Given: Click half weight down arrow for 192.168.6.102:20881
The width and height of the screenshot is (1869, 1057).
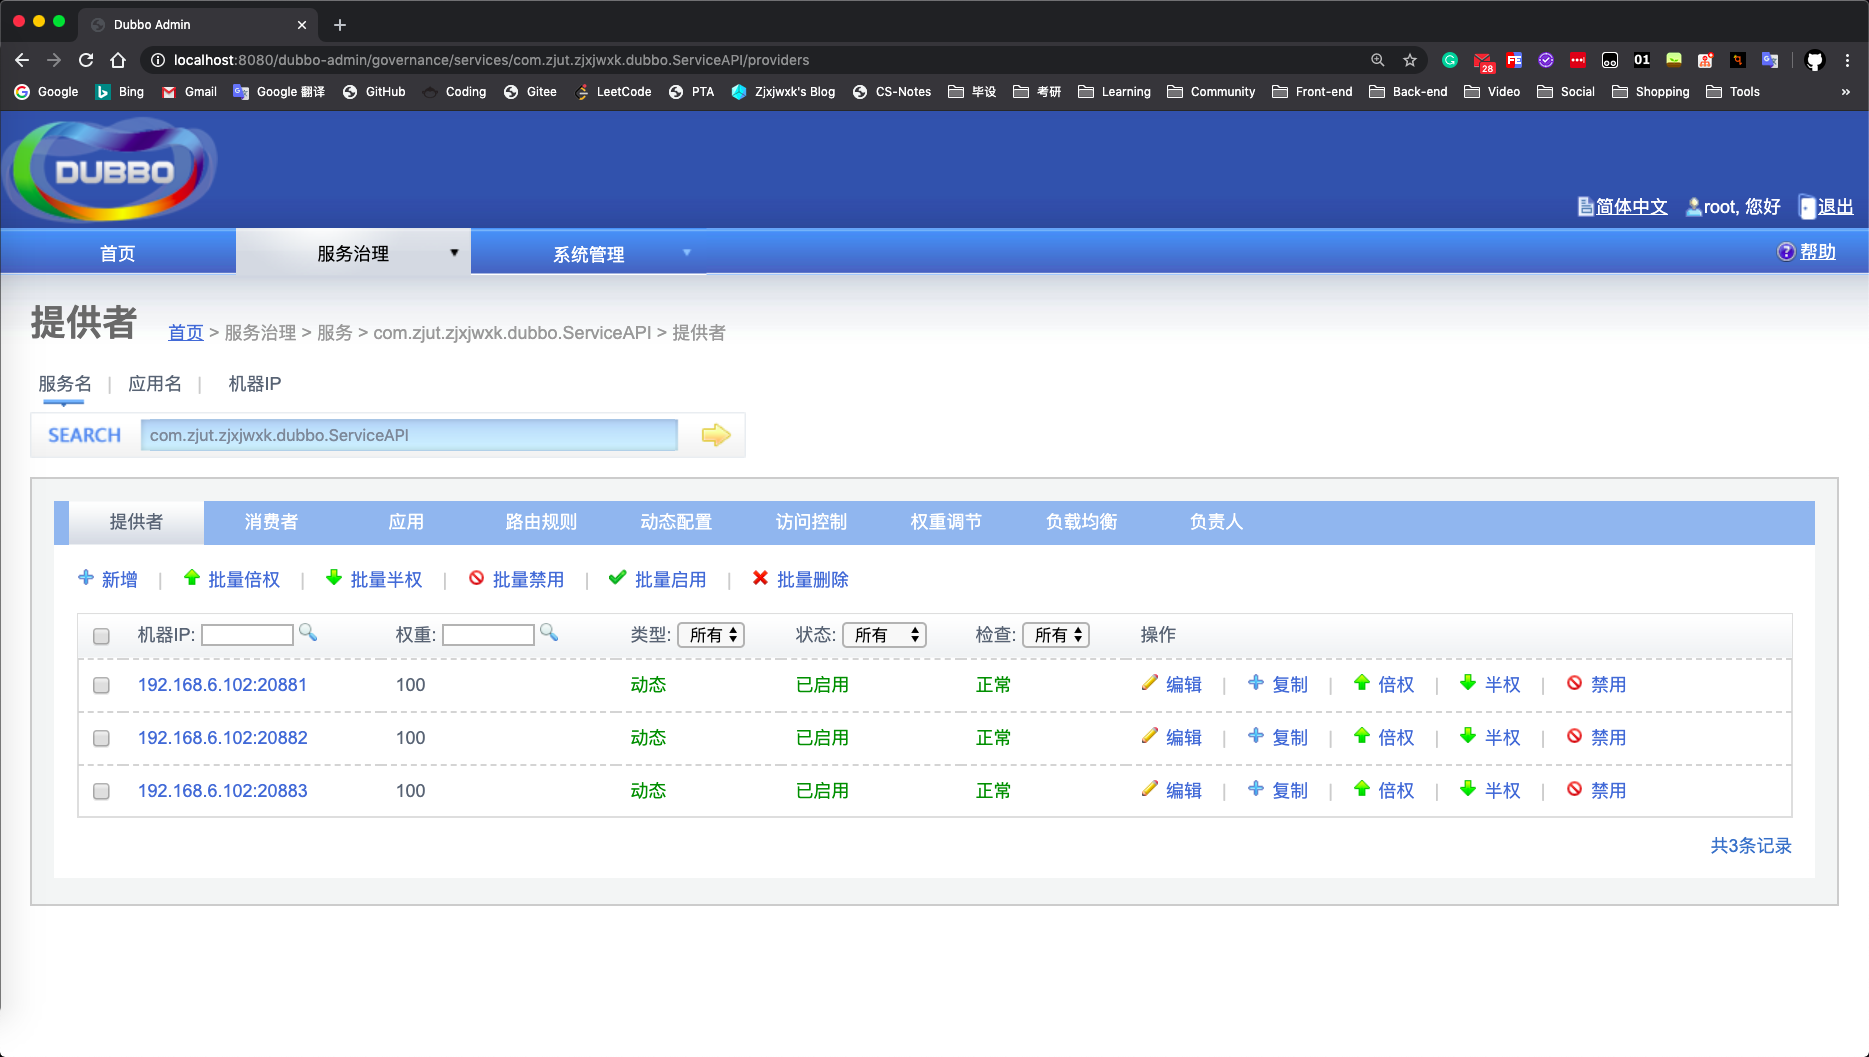Looking at the screenshot, I should (1468, 683).
